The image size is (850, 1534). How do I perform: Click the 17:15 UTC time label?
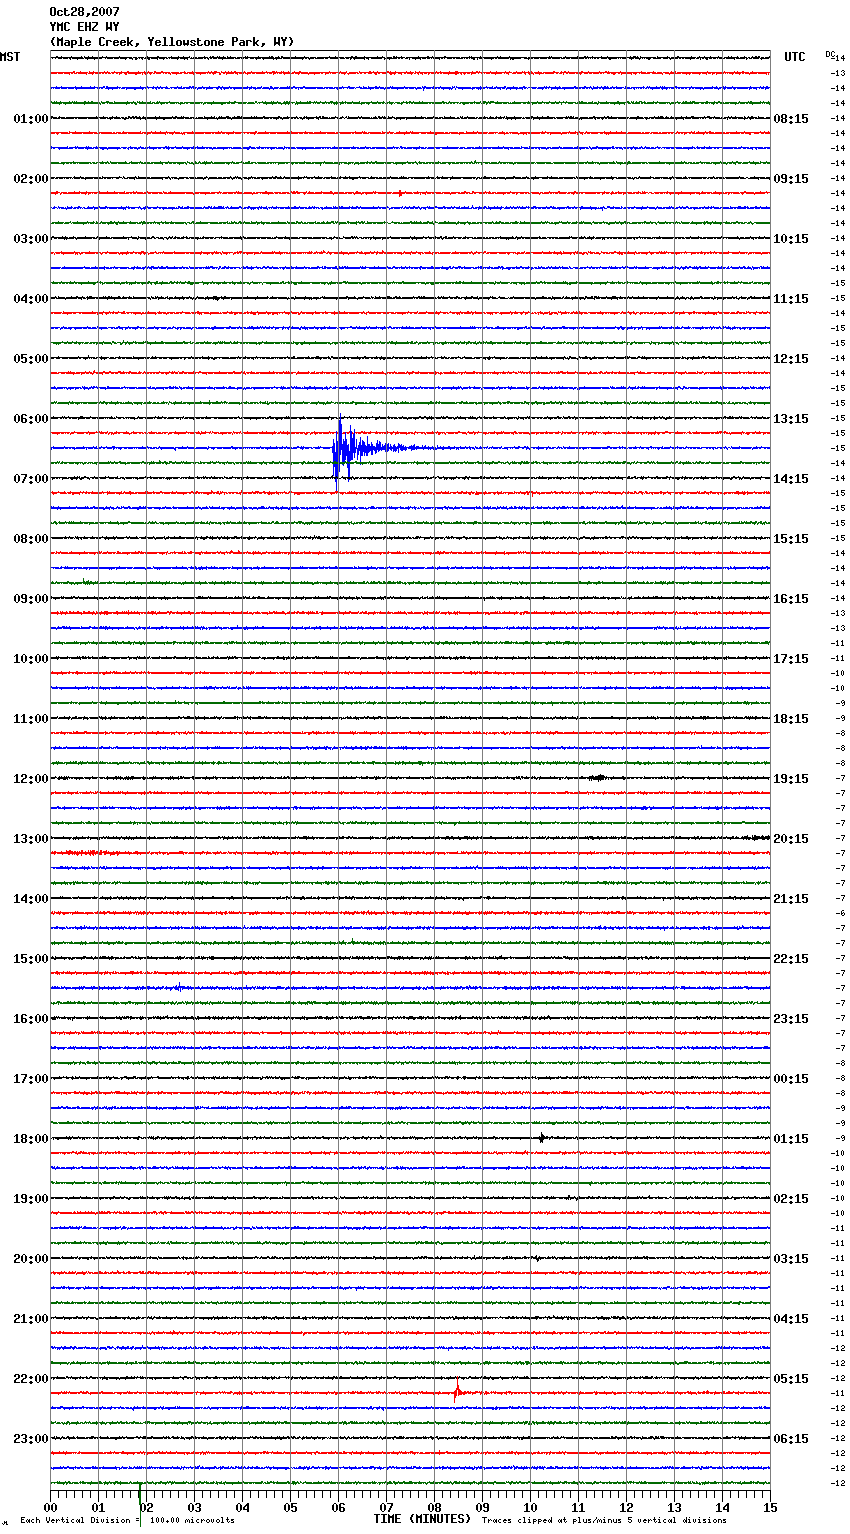click(791, 659)
